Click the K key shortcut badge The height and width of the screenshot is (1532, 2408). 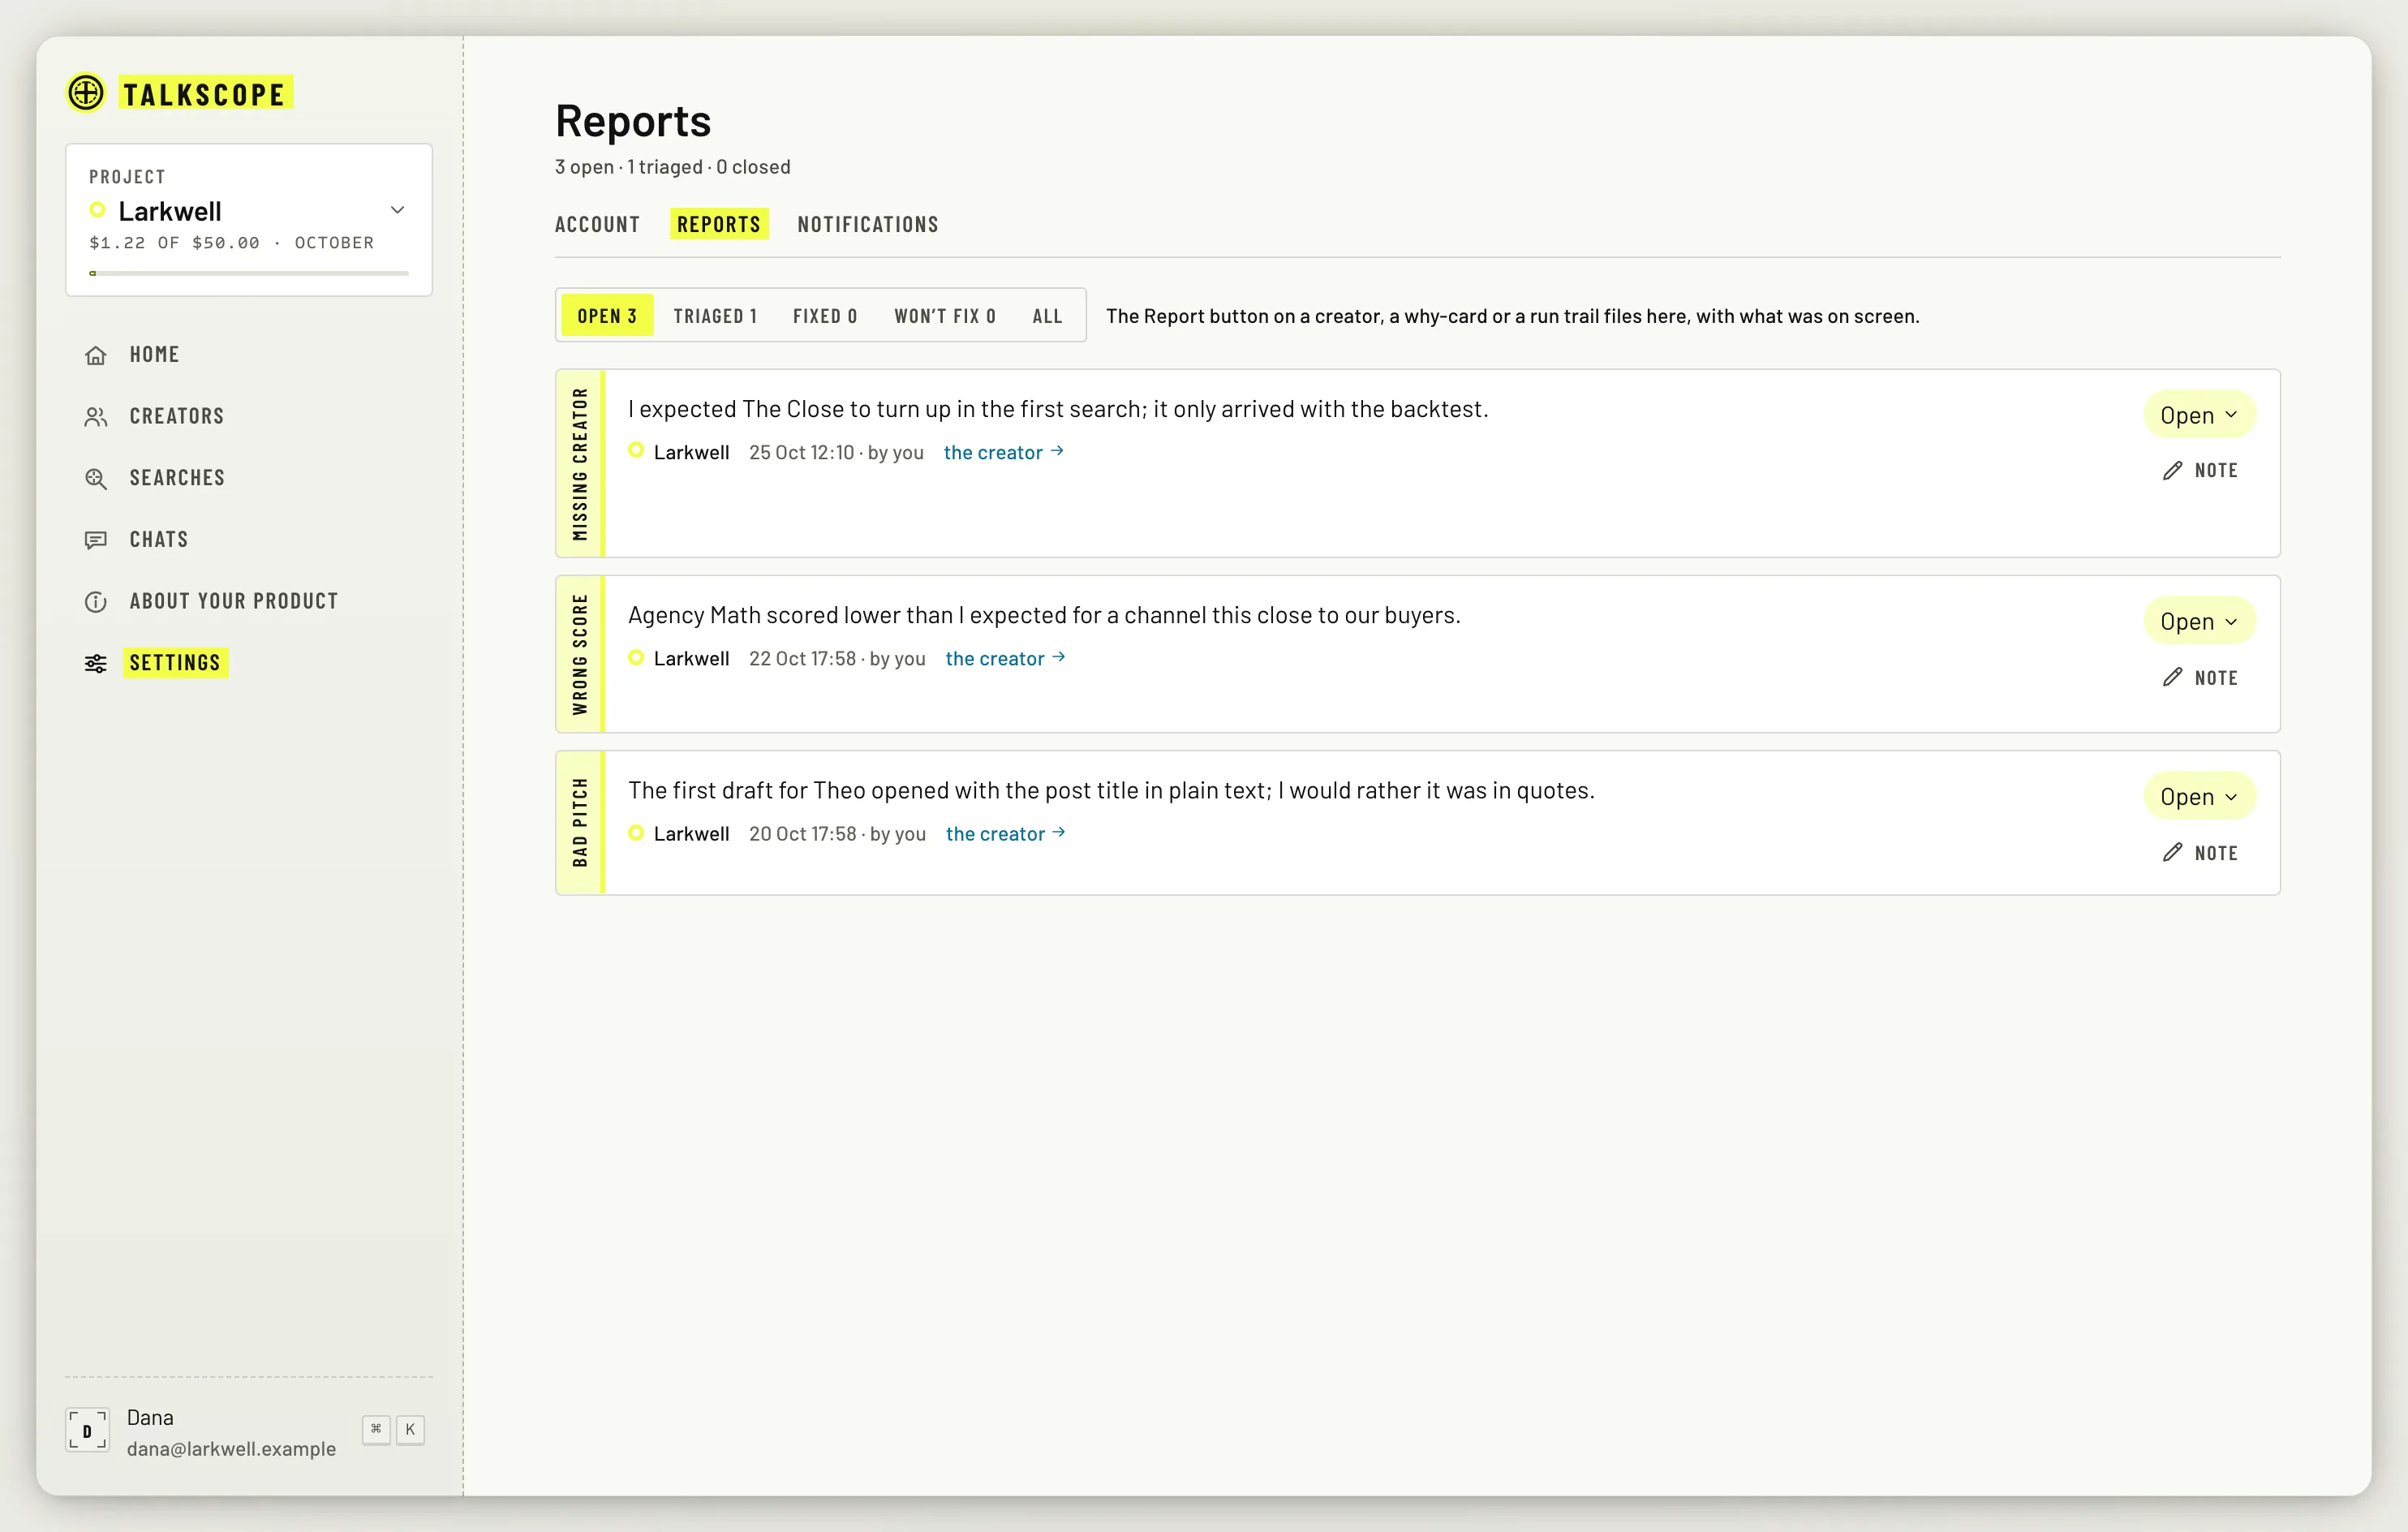pyautogui.click(x=410, y=1429)
